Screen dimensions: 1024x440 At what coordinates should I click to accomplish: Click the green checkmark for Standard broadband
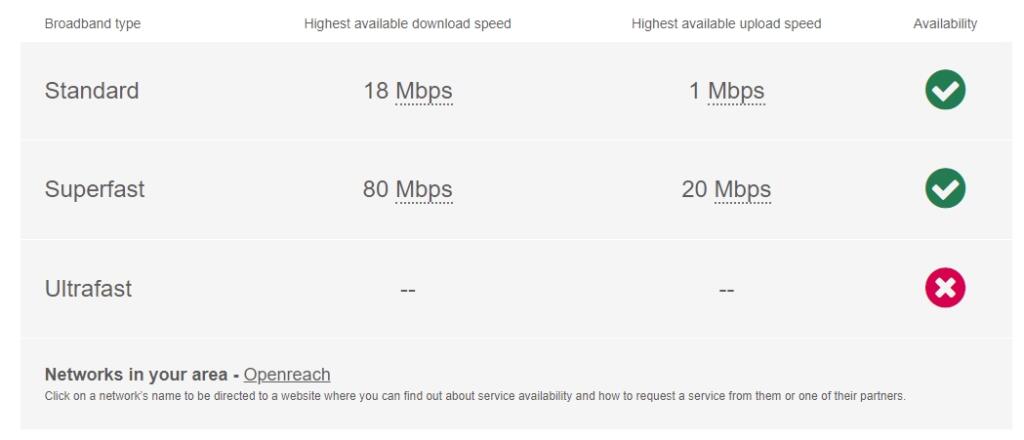(945, 89)
